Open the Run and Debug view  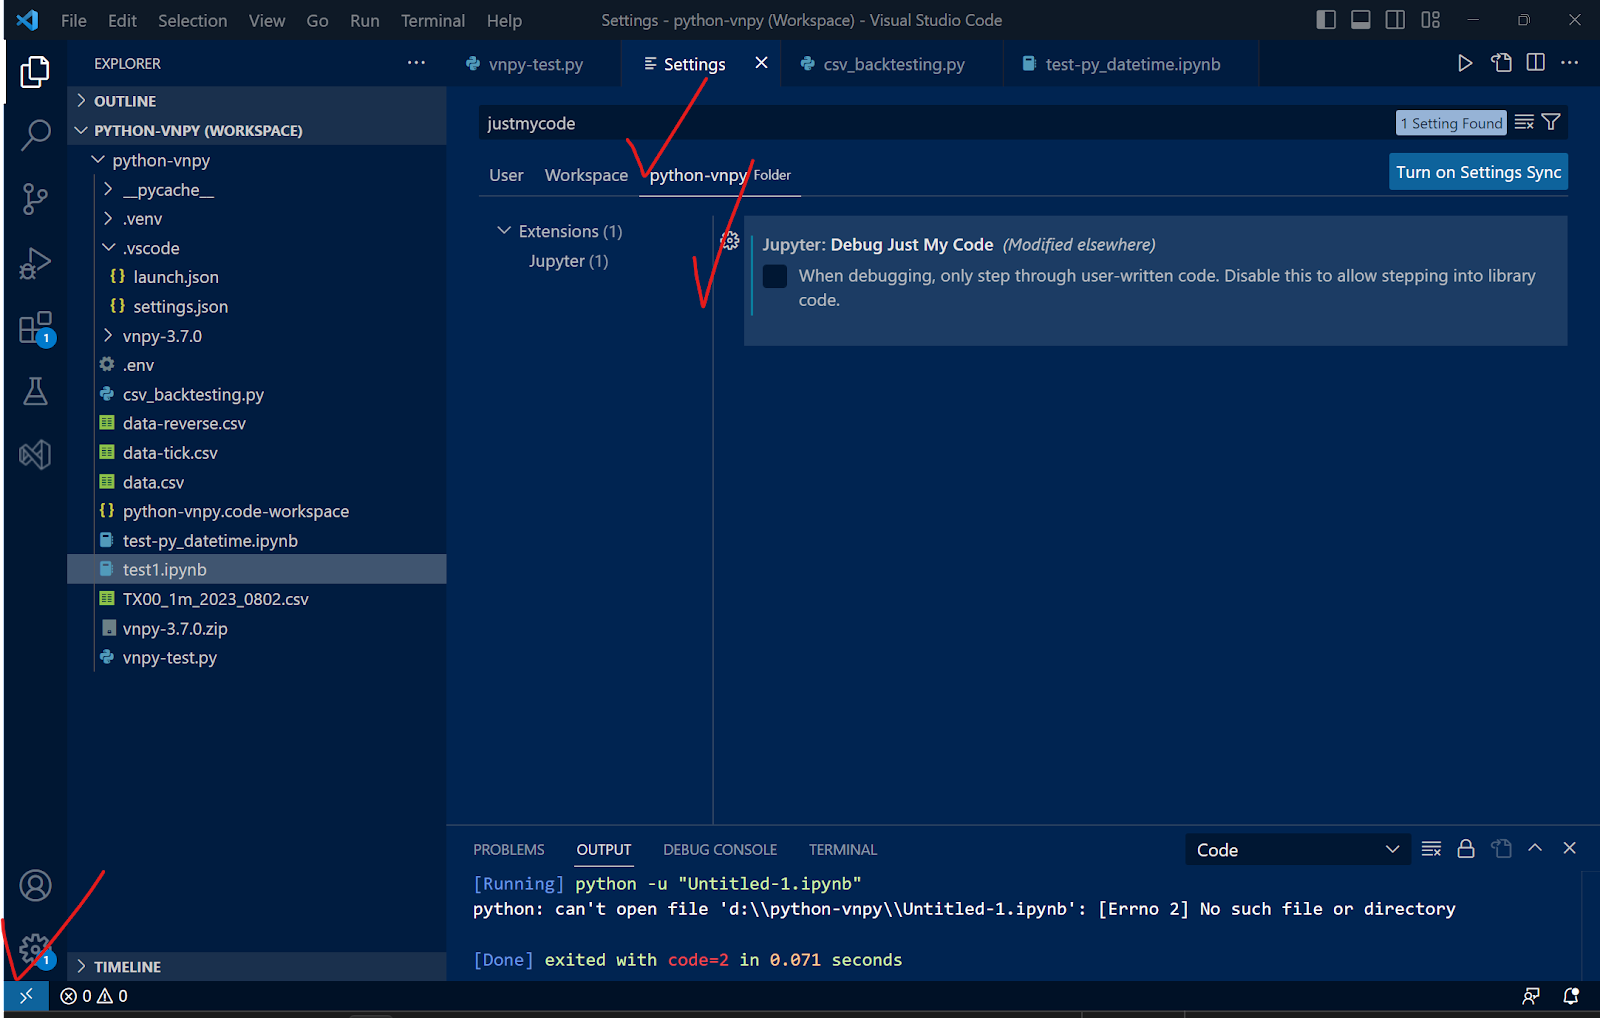coord(35,263)
